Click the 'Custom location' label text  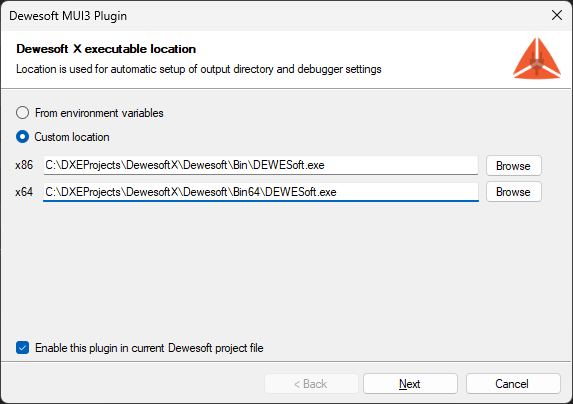72,137
